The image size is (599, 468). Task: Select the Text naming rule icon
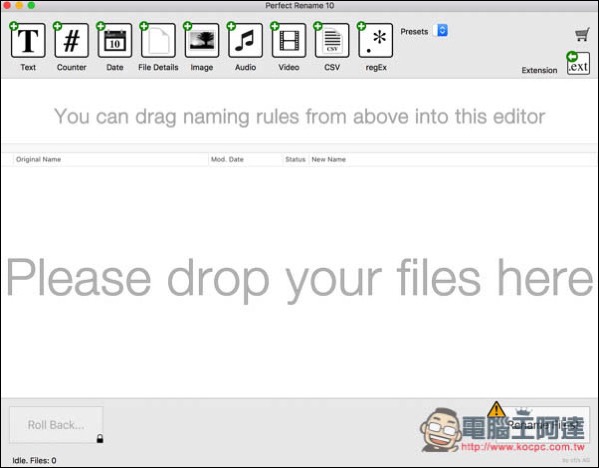coord(28,40)
